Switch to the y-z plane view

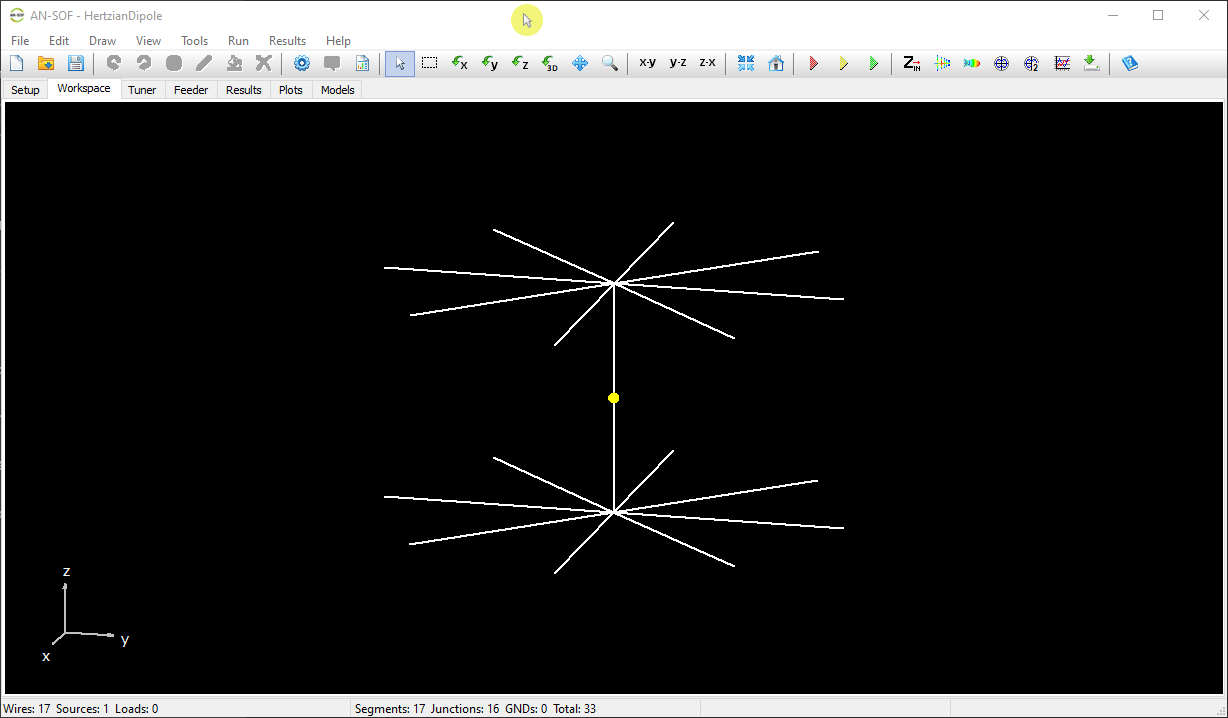click(677, 63)
